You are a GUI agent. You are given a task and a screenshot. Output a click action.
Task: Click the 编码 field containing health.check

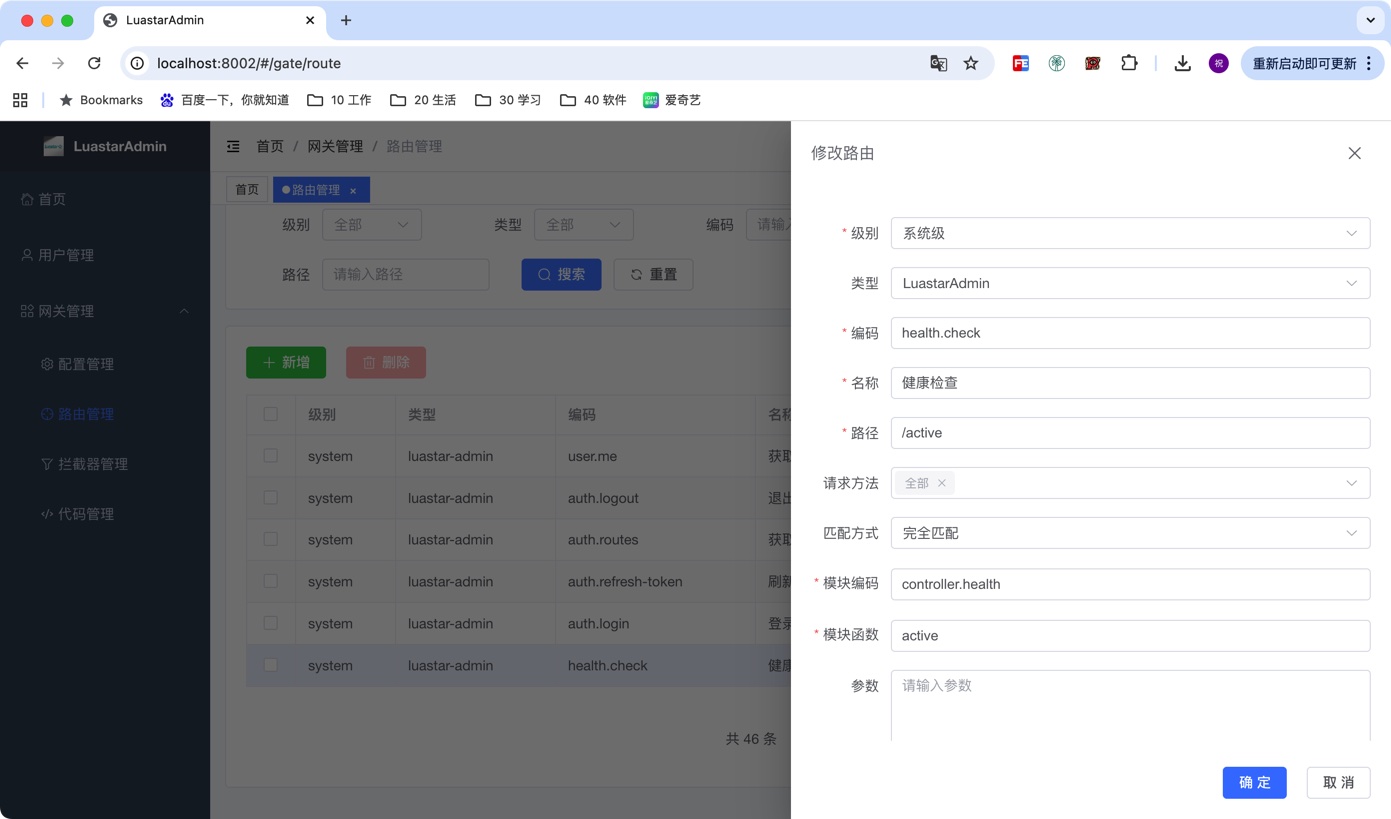(1130, 333)
